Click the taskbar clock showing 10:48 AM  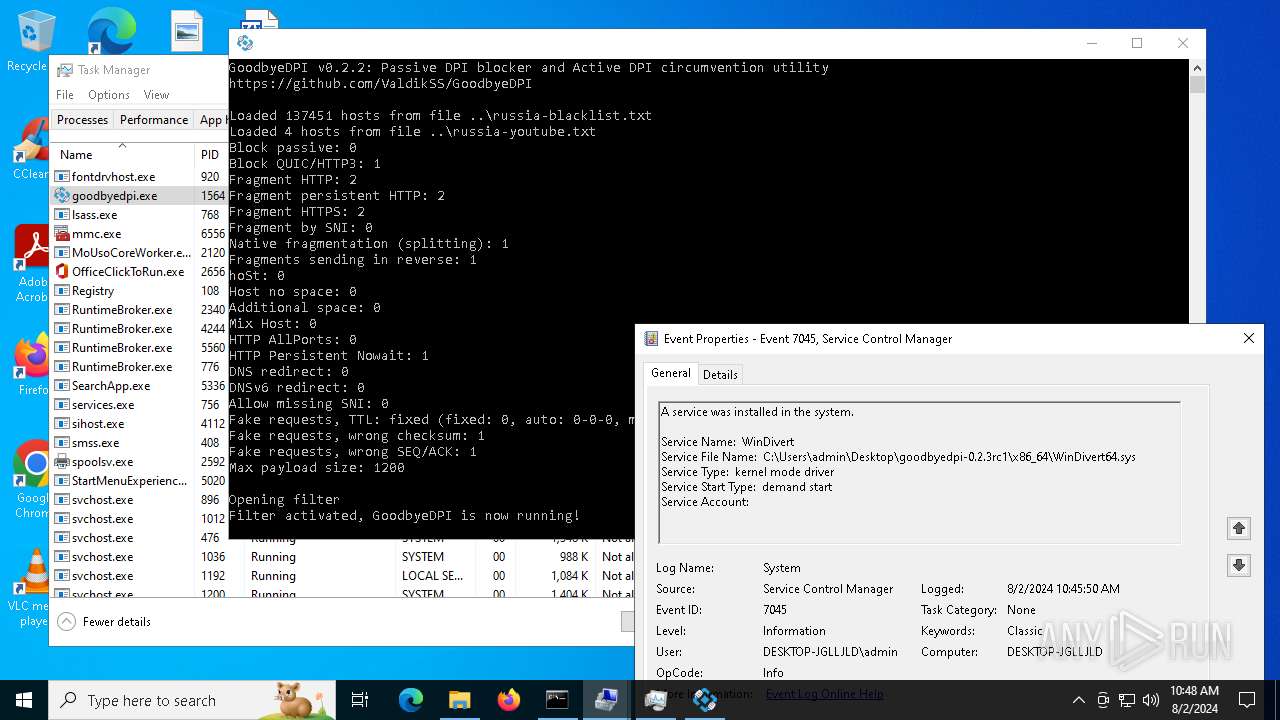pos(1194,700)
